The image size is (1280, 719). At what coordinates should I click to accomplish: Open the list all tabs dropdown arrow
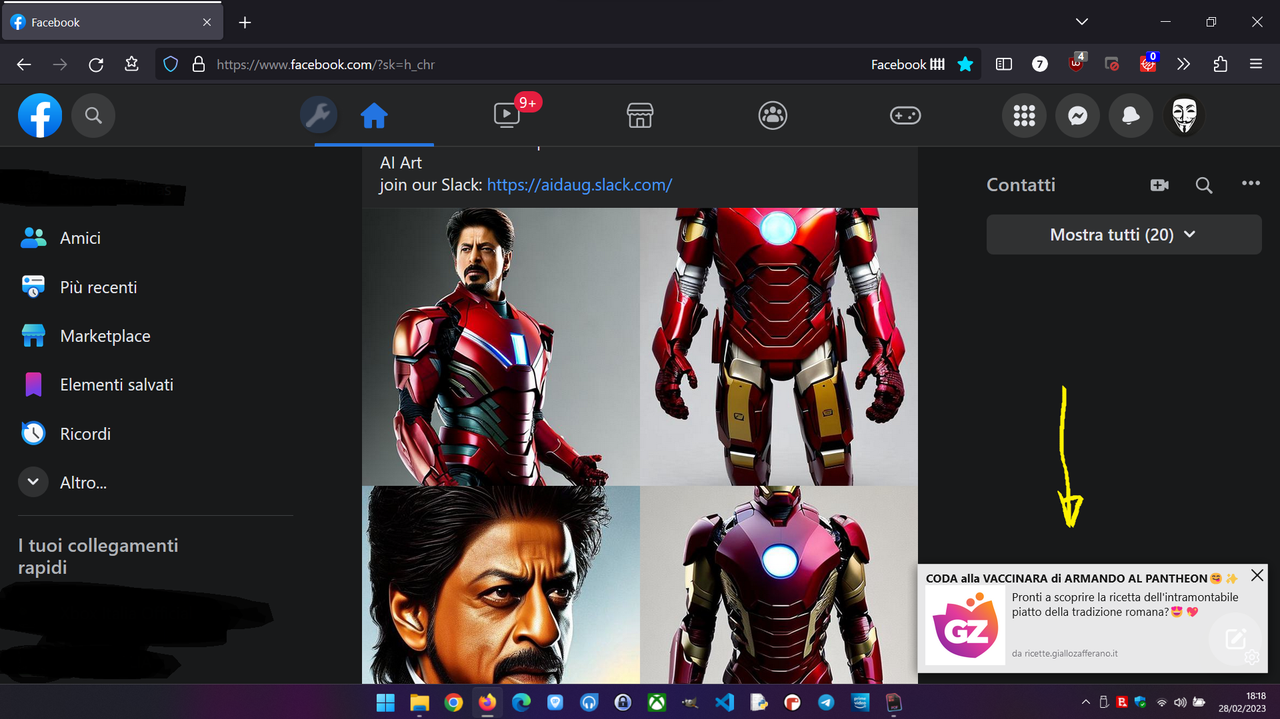pos(1081,22)
